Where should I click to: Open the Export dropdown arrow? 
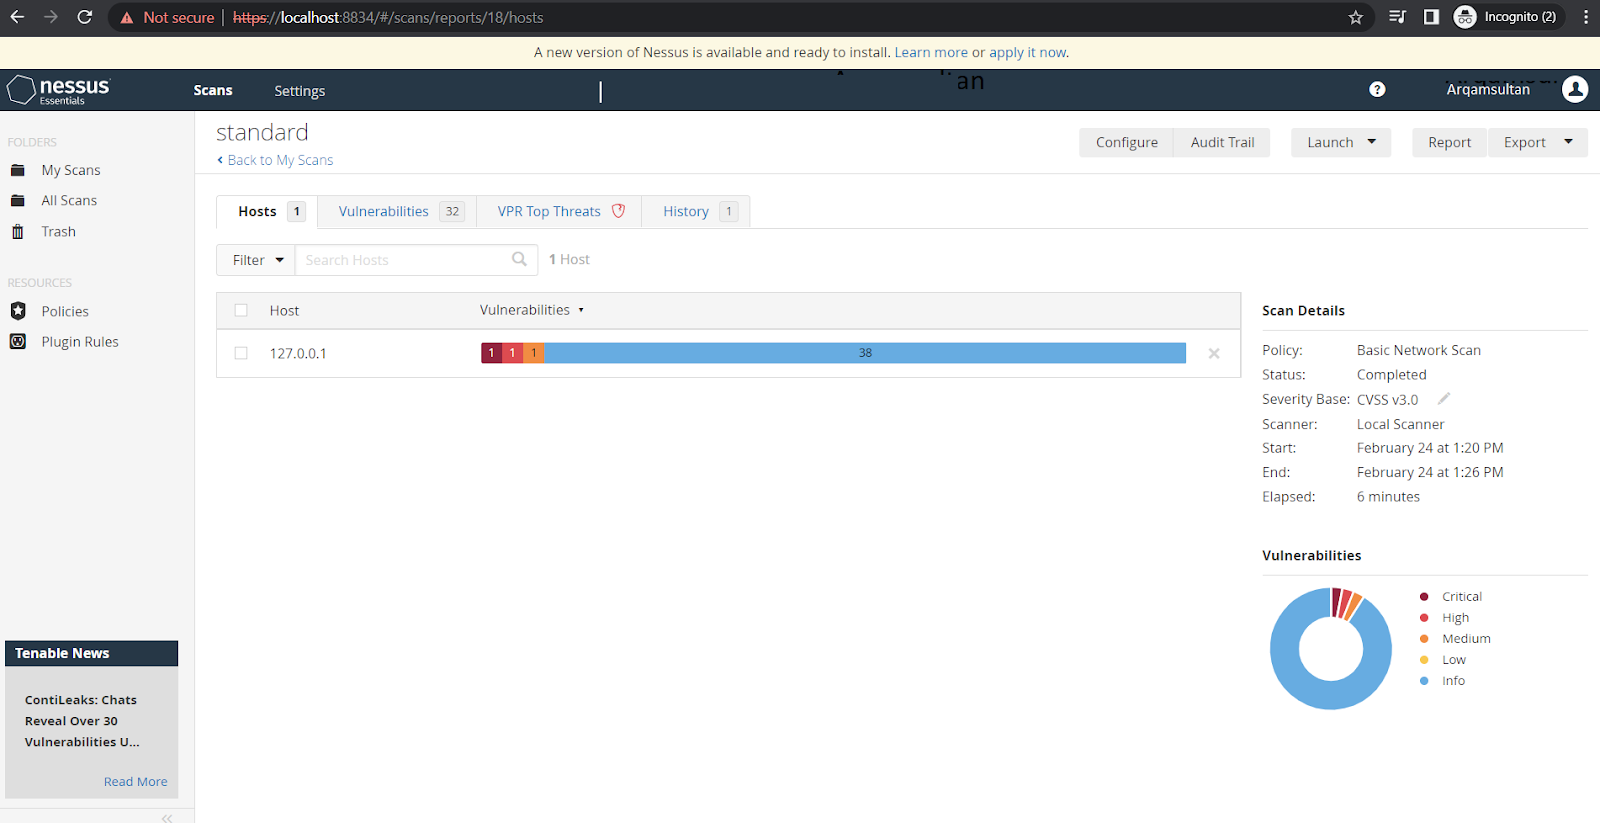[1569, 142]
